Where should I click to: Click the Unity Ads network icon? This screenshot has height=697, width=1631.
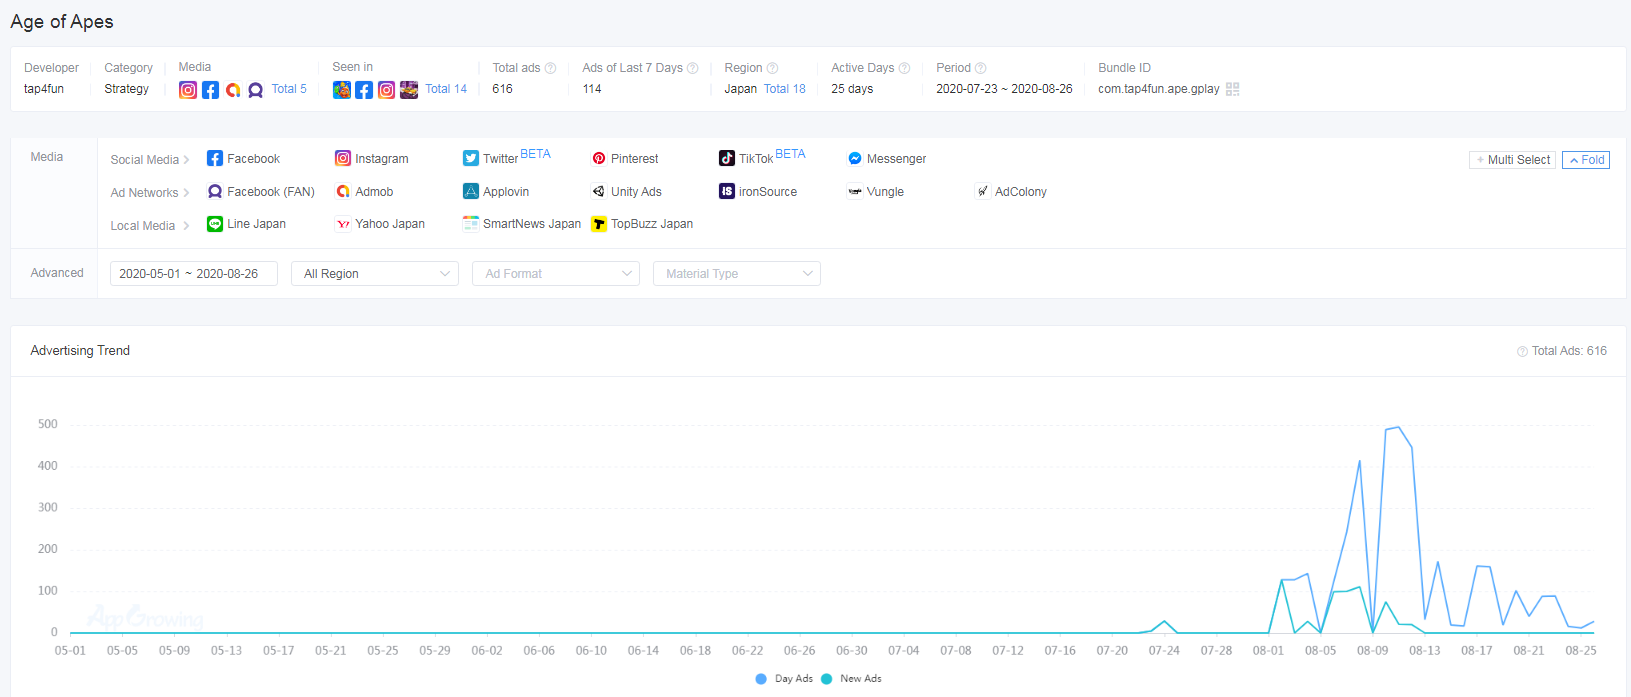point(599,192)
